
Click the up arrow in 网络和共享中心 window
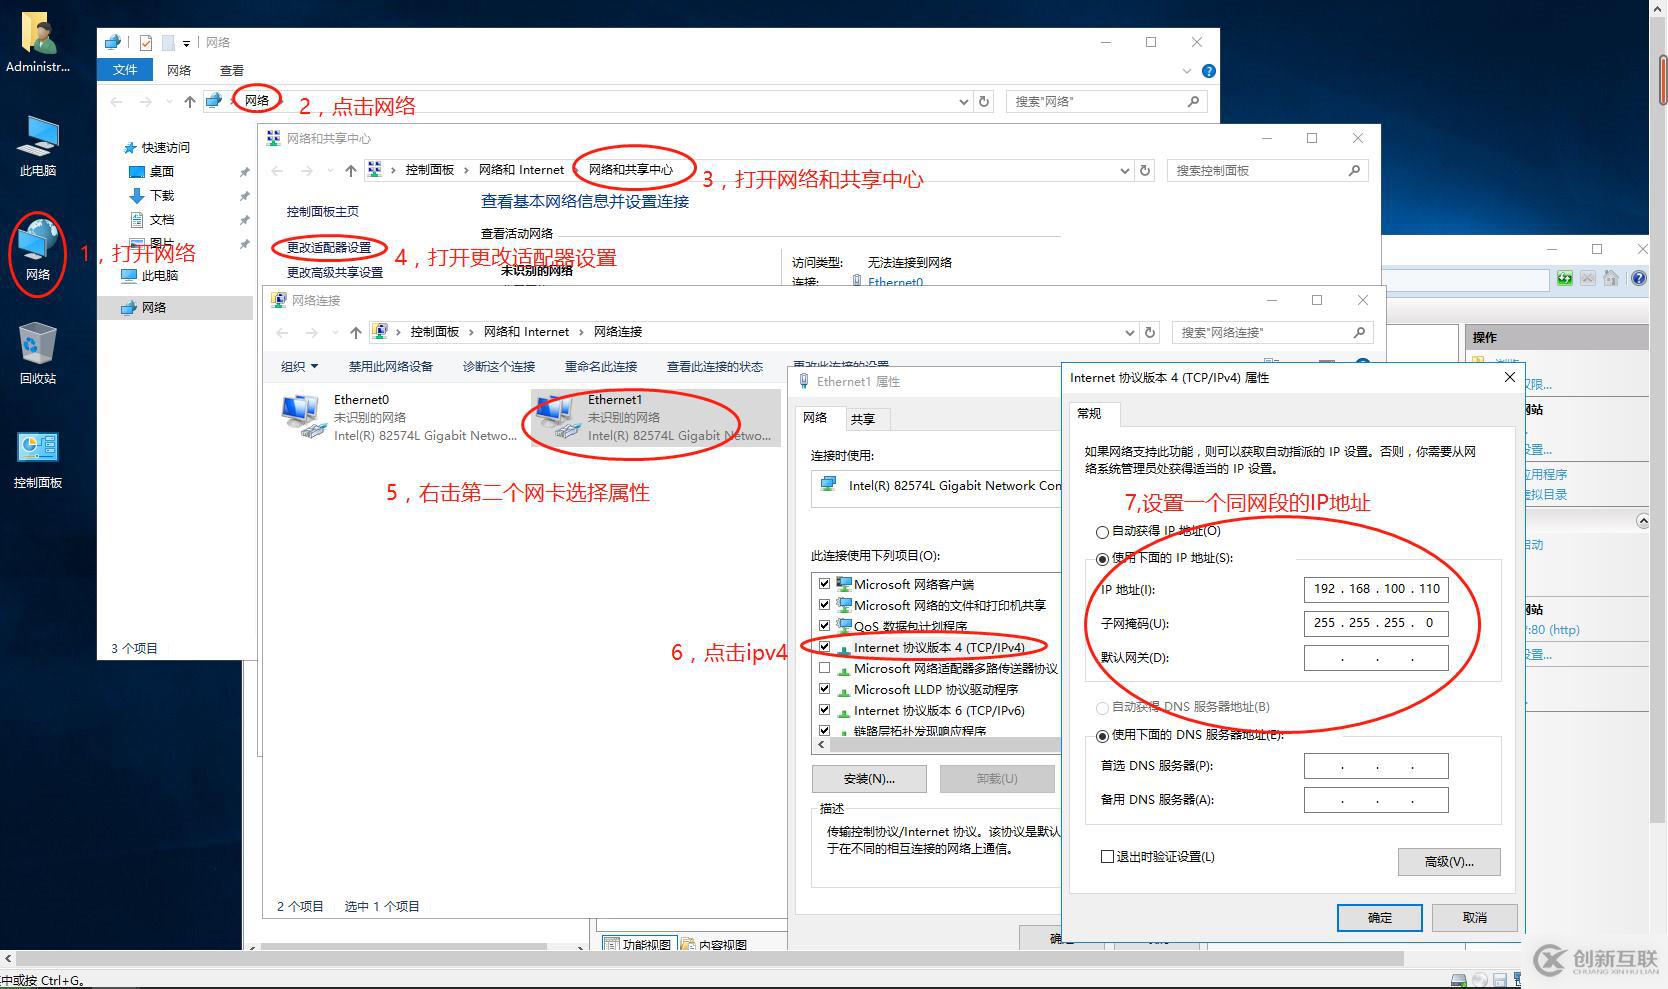point(350,170)
